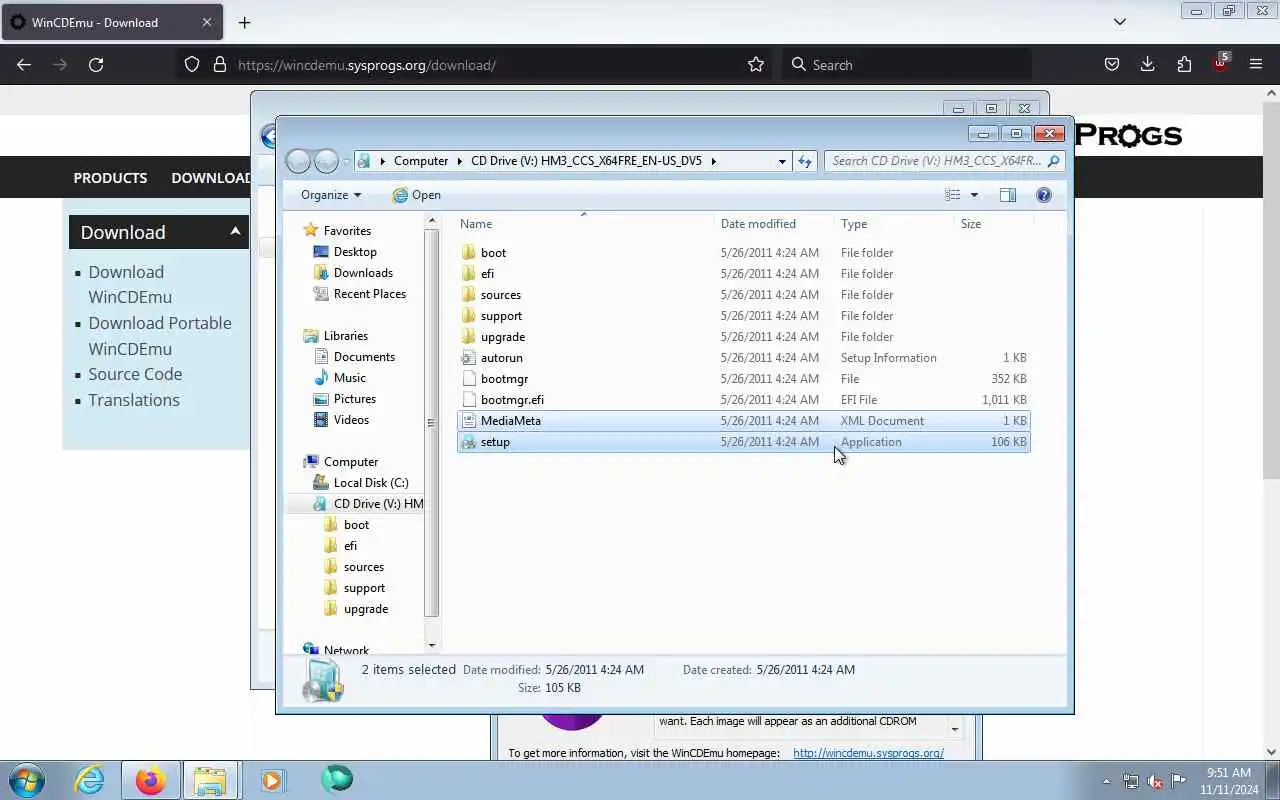Show hidden system tray icons

click(x=1106, y=781)
